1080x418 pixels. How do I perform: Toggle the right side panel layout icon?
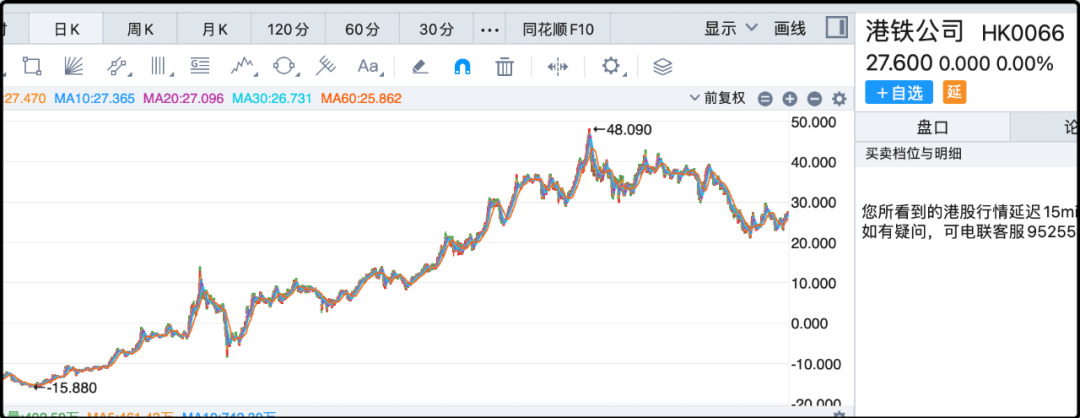click(835, 28)
